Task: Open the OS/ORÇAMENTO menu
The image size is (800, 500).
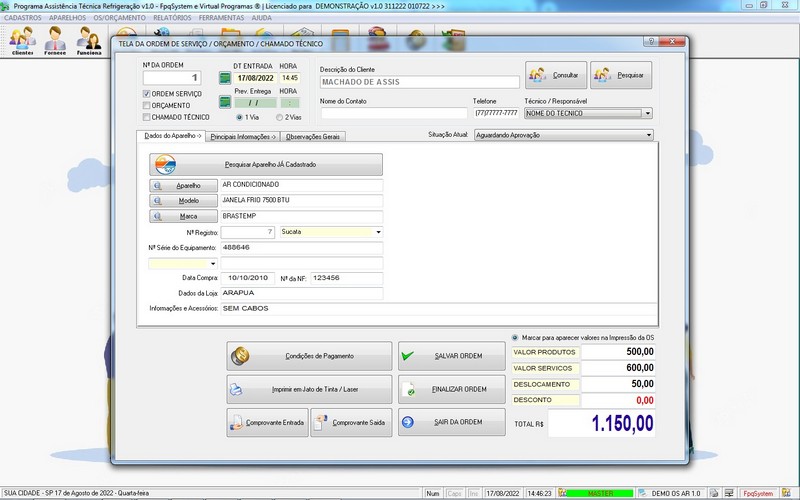Action: 119,18
